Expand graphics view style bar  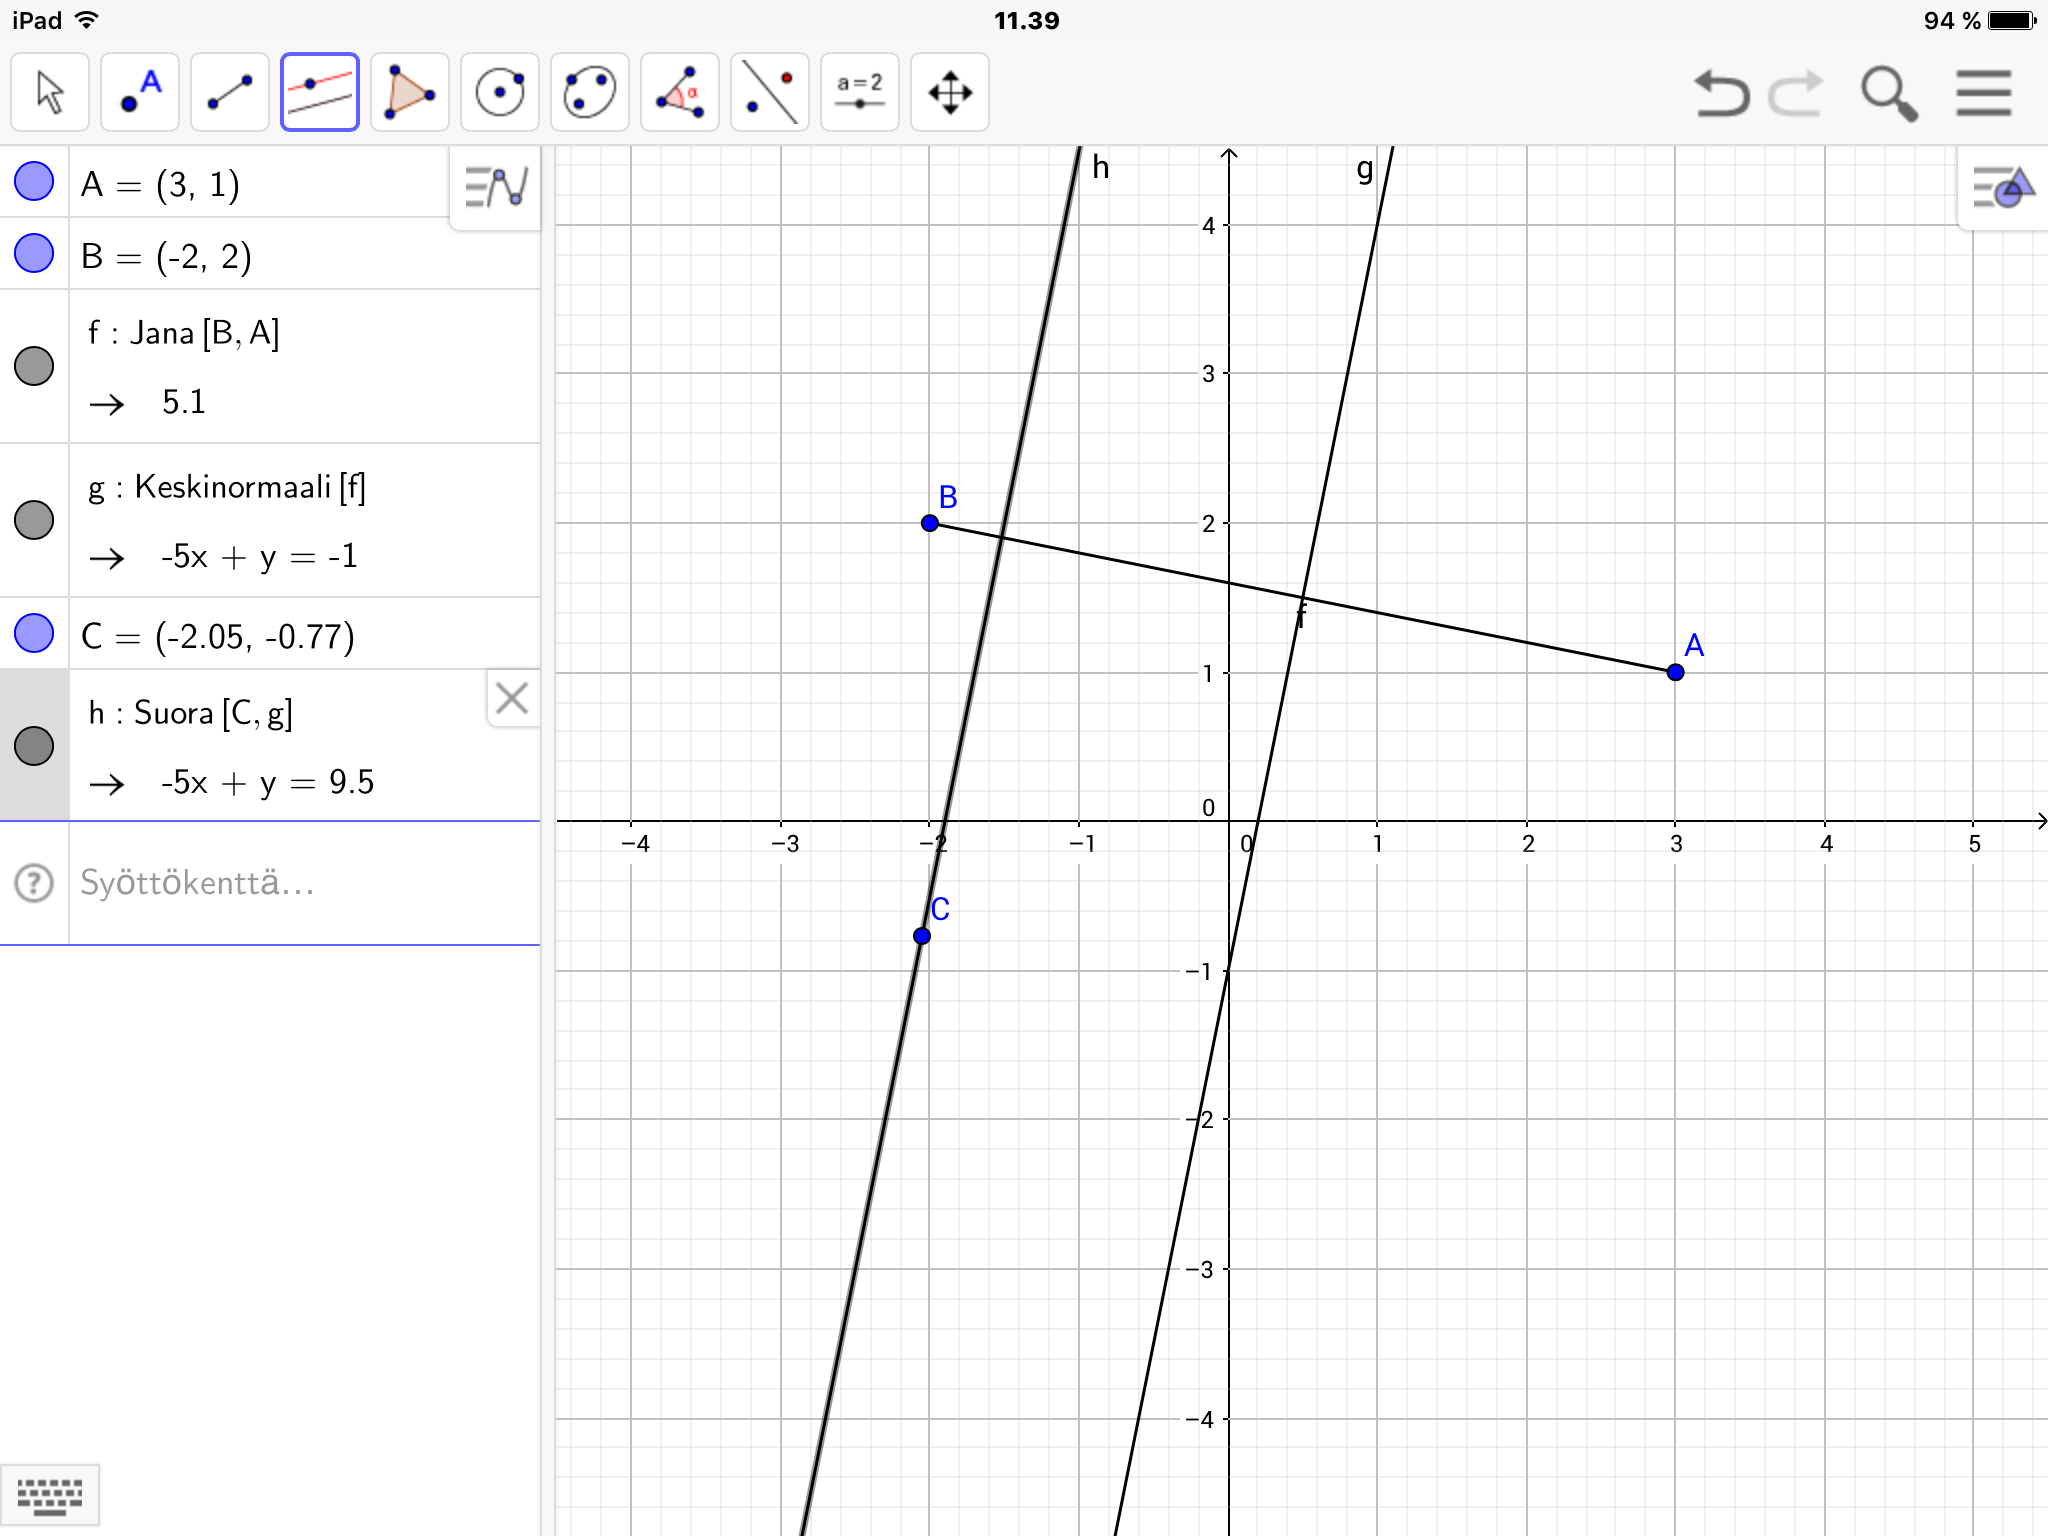click(x=2002, y=187)
